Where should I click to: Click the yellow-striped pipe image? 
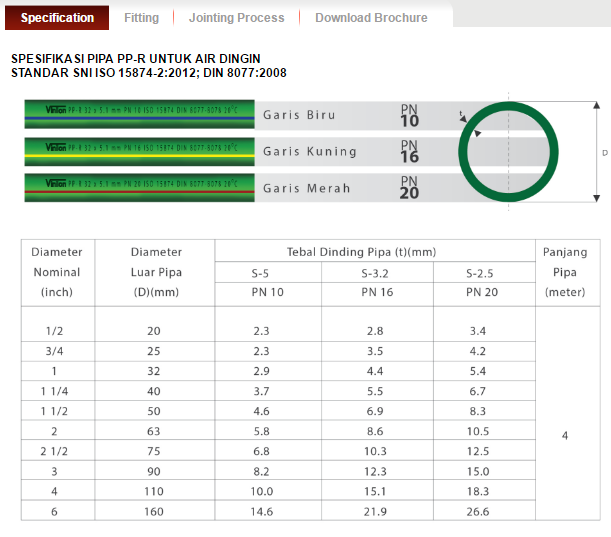click(139, 151)
